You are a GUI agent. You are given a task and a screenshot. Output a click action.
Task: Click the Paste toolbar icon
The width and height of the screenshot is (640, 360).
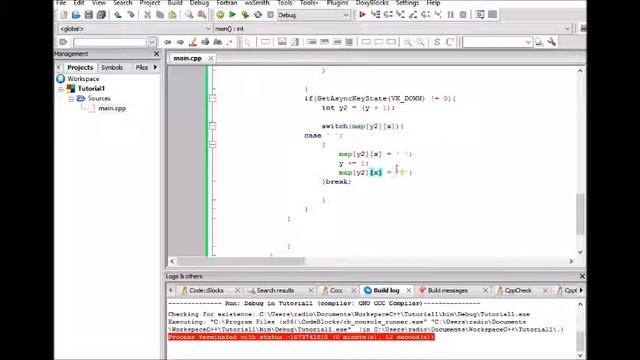click(x=173, y=15)
